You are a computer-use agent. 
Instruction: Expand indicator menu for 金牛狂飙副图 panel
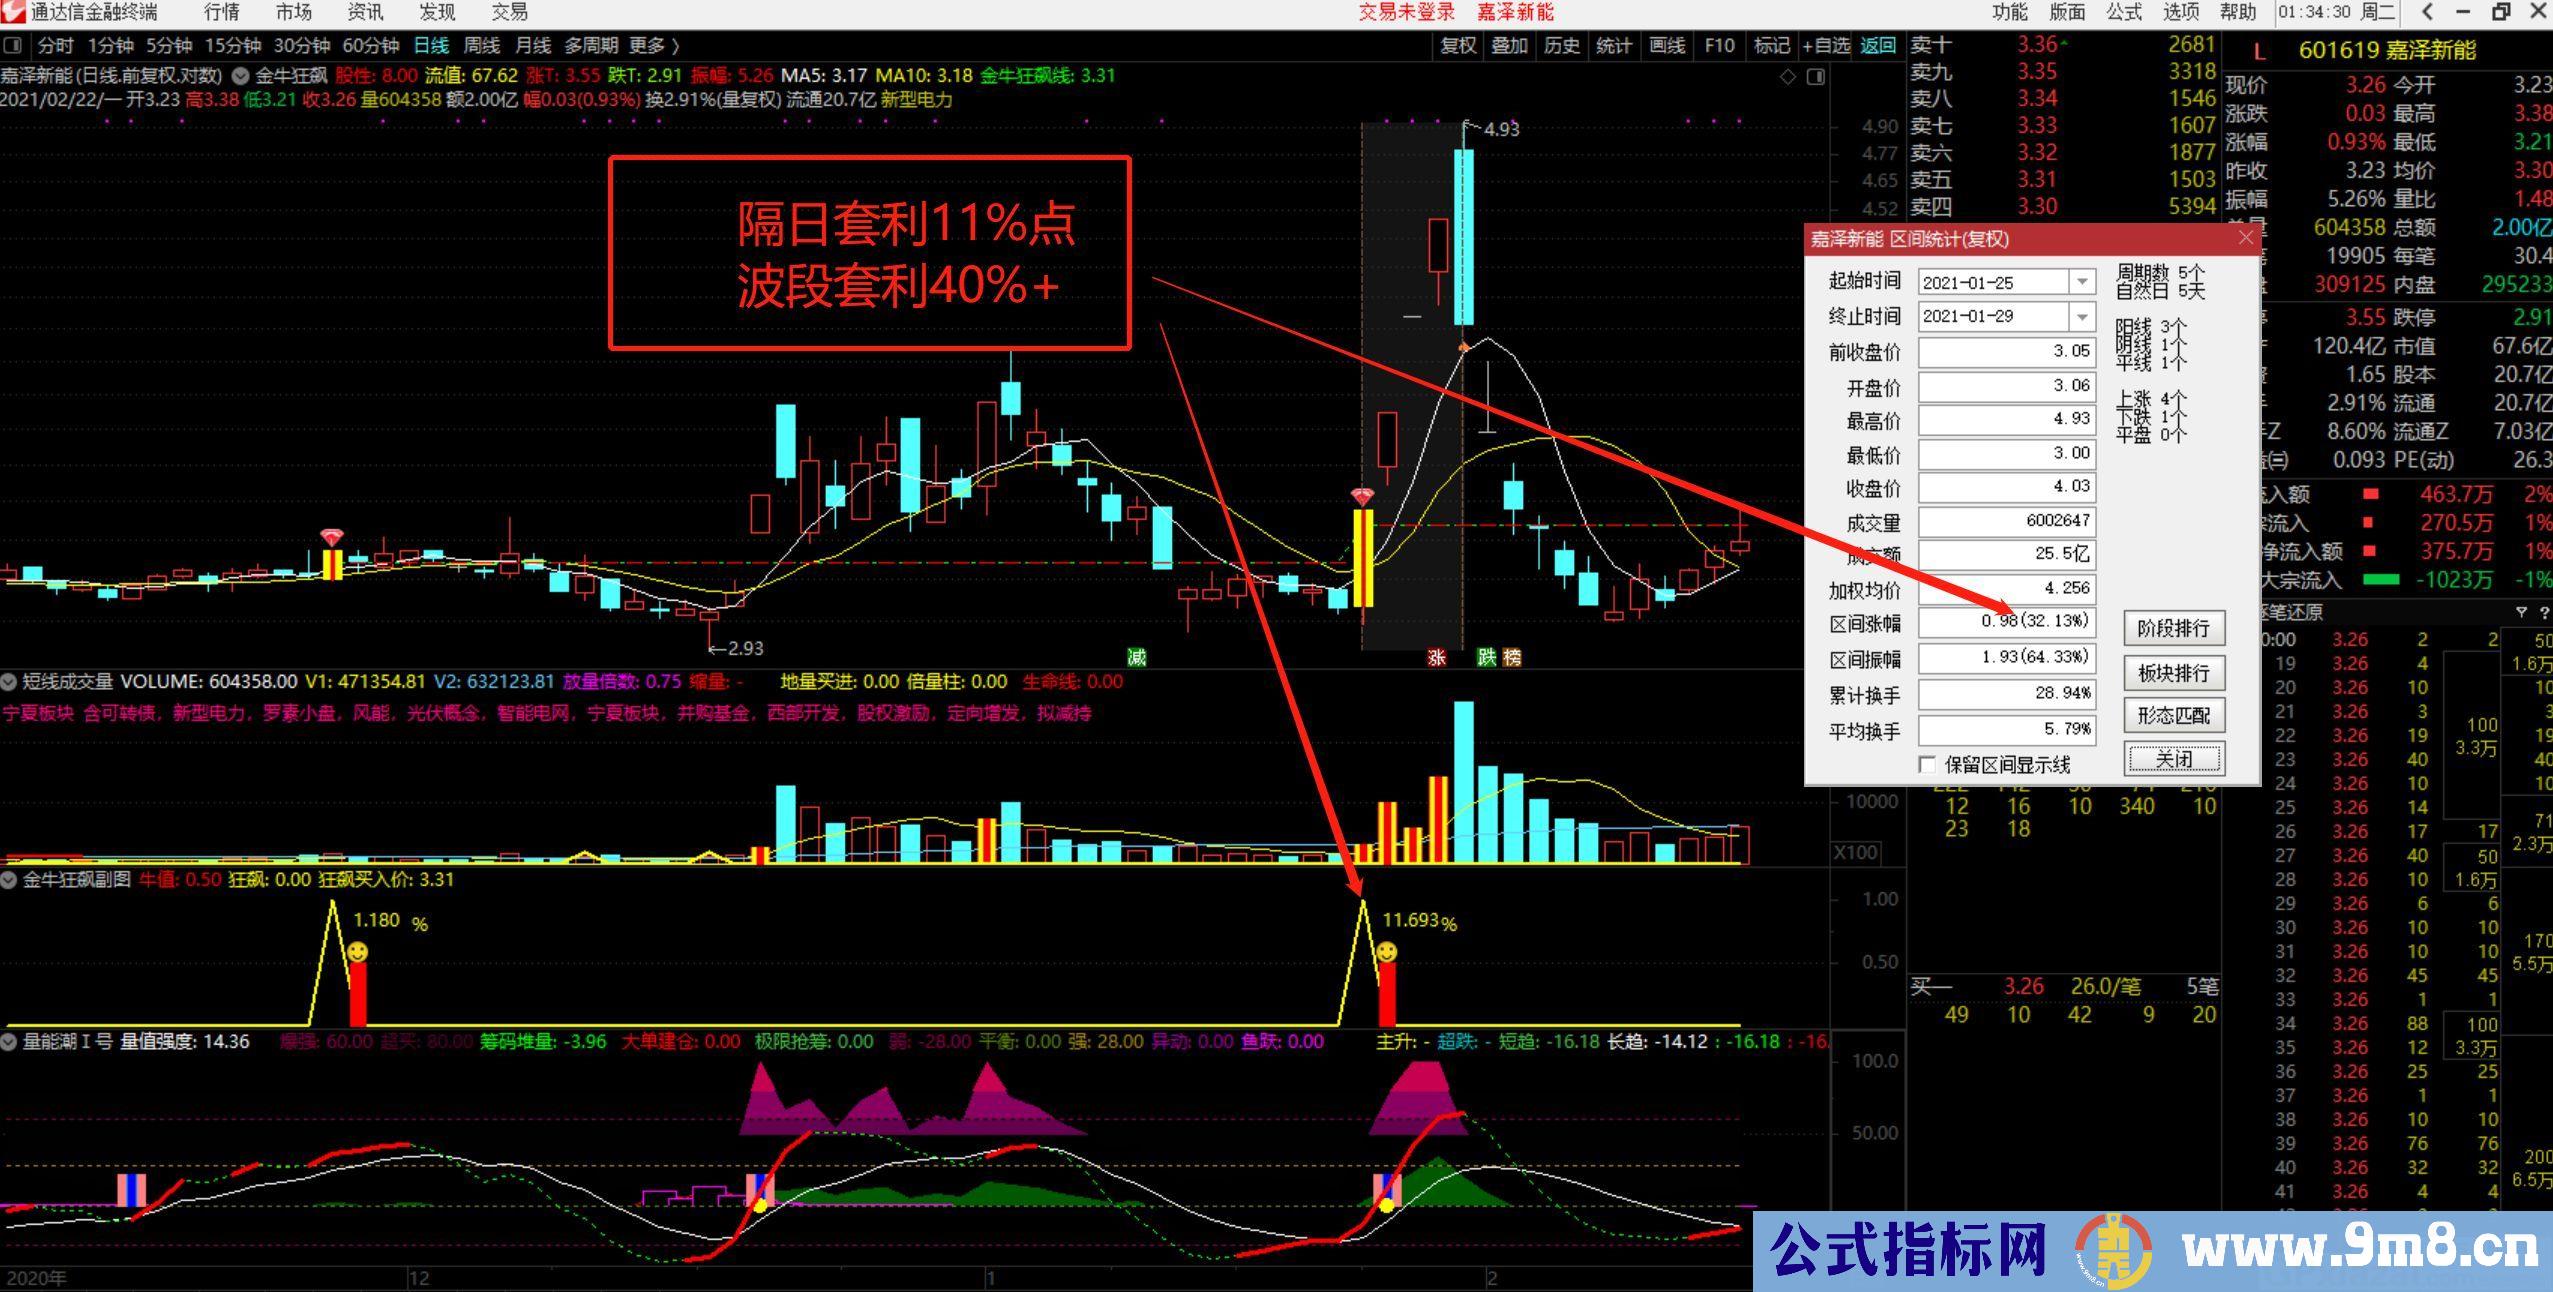(x=9, y=880)
